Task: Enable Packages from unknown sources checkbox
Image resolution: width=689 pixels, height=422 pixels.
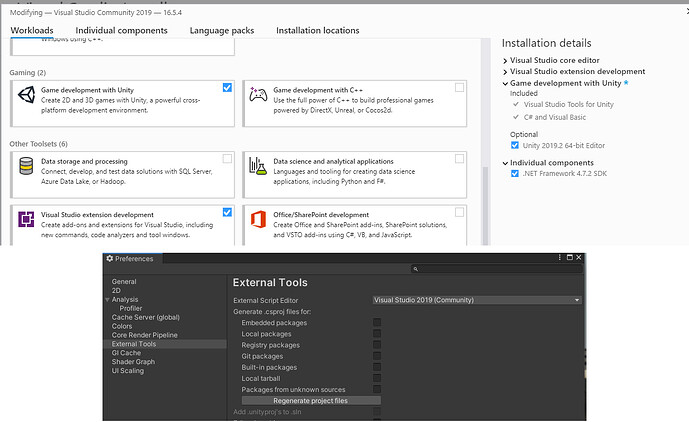Action: (377, 389)
